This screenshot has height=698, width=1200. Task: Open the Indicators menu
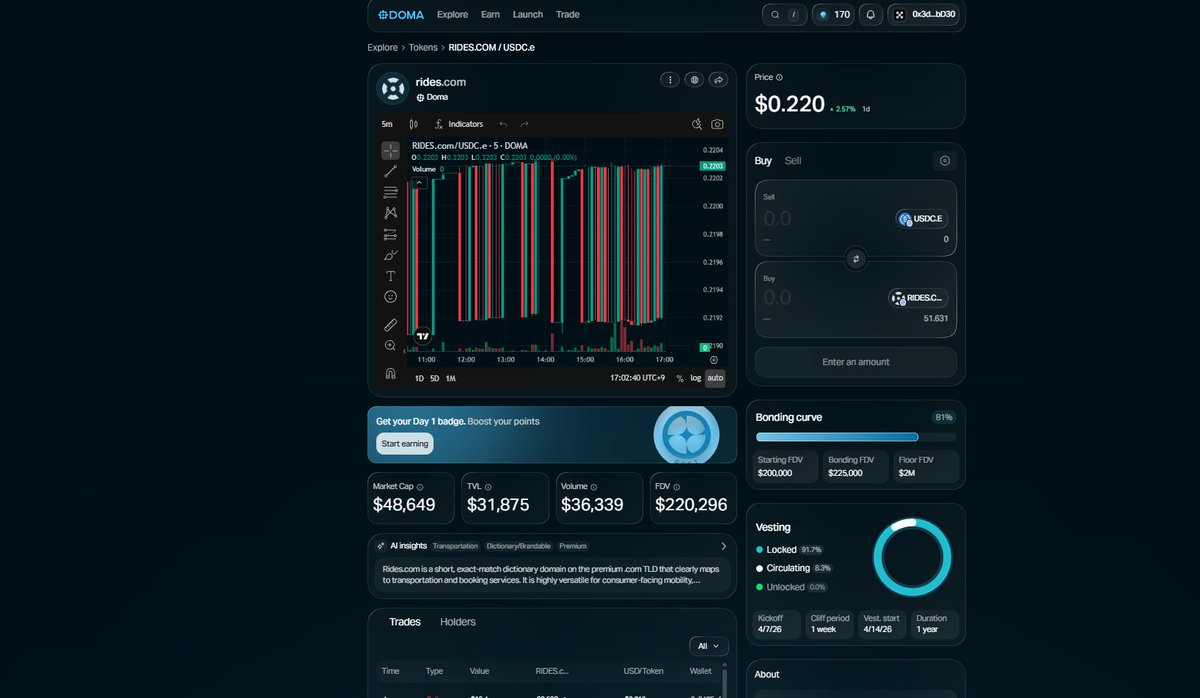(x=459, y=124)
